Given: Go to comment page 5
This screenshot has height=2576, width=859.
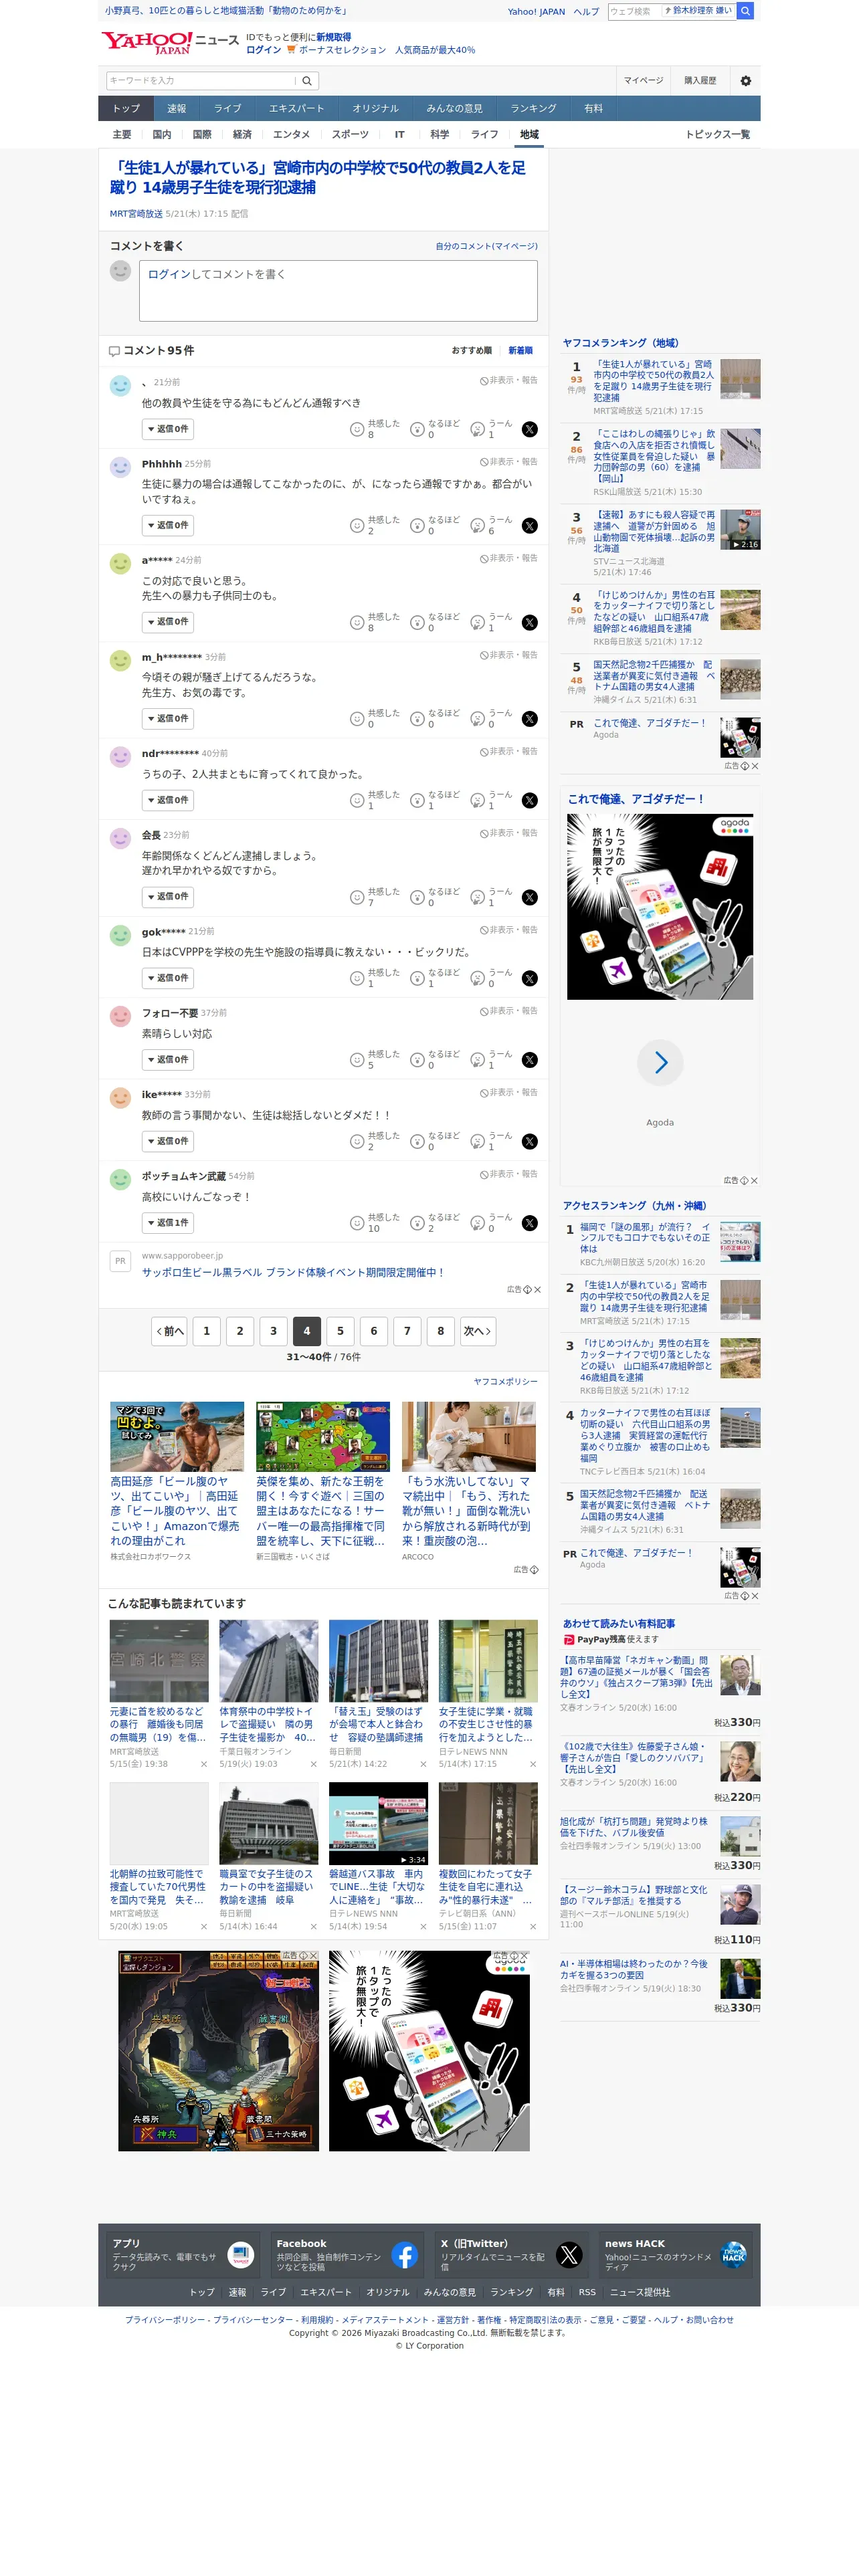Looking at the screenshot, I should 340,1331.
